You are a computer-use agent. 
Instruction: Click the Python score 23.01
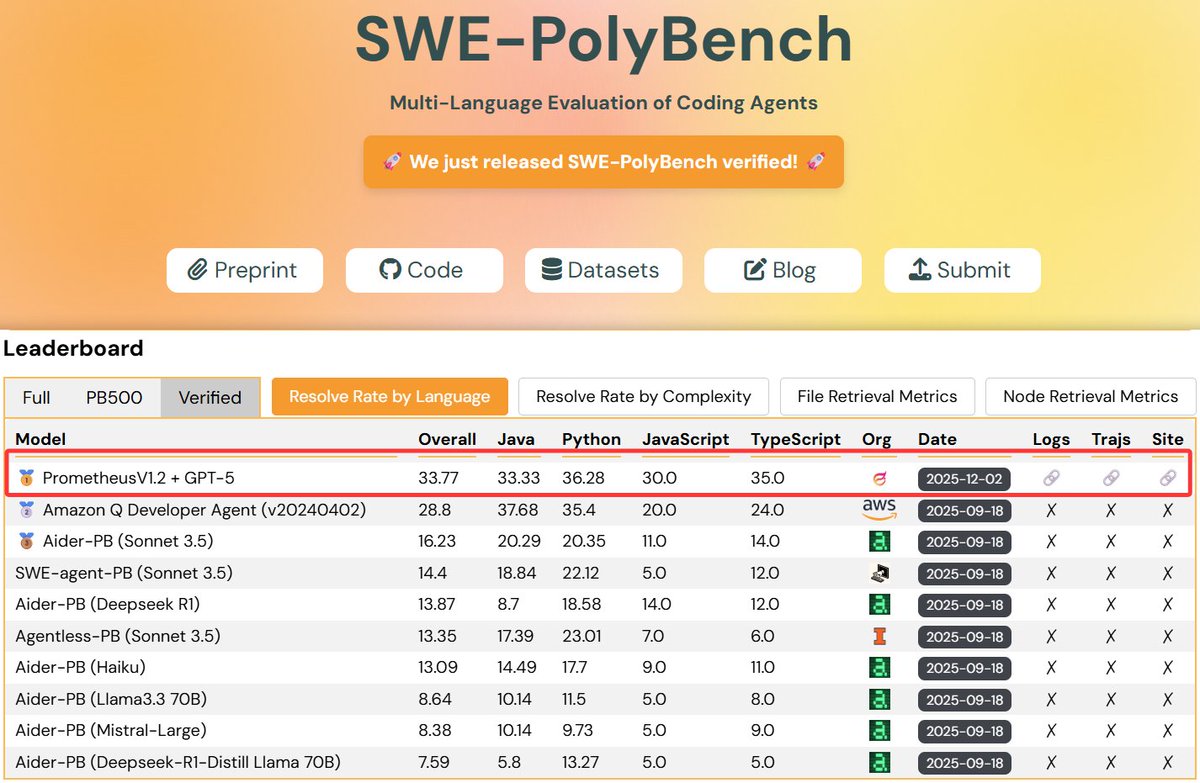[x=581, y=637]
